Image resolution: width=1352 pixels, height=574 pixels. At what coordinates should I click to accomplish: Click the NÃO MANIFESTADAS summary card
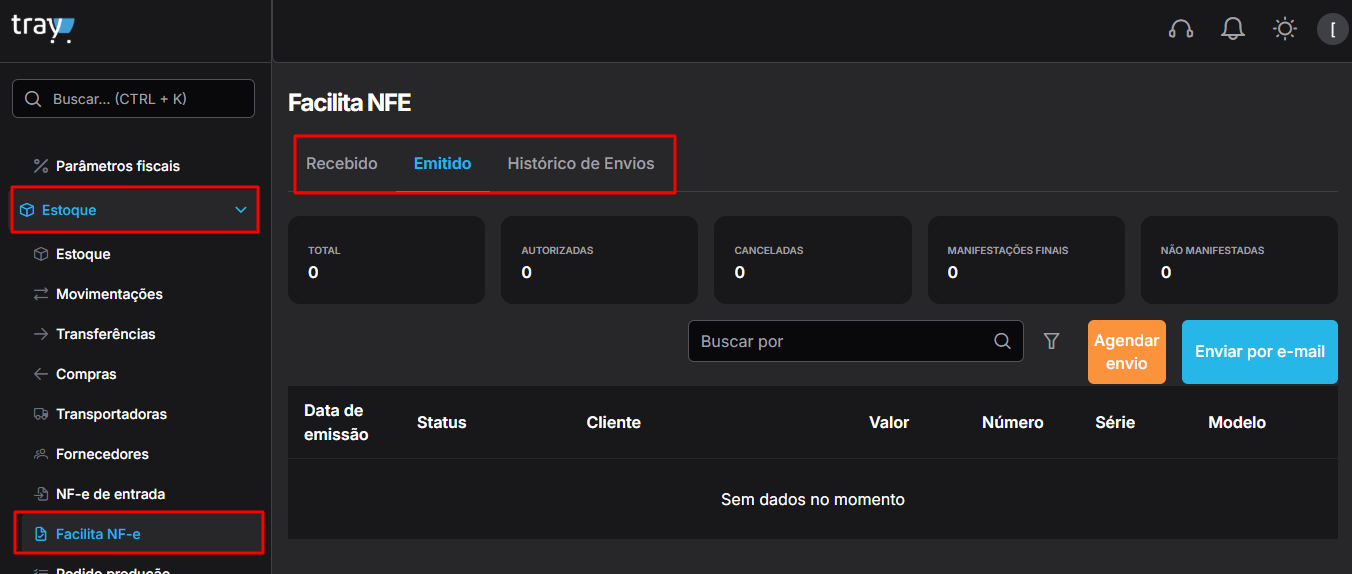click(1239, 260)
